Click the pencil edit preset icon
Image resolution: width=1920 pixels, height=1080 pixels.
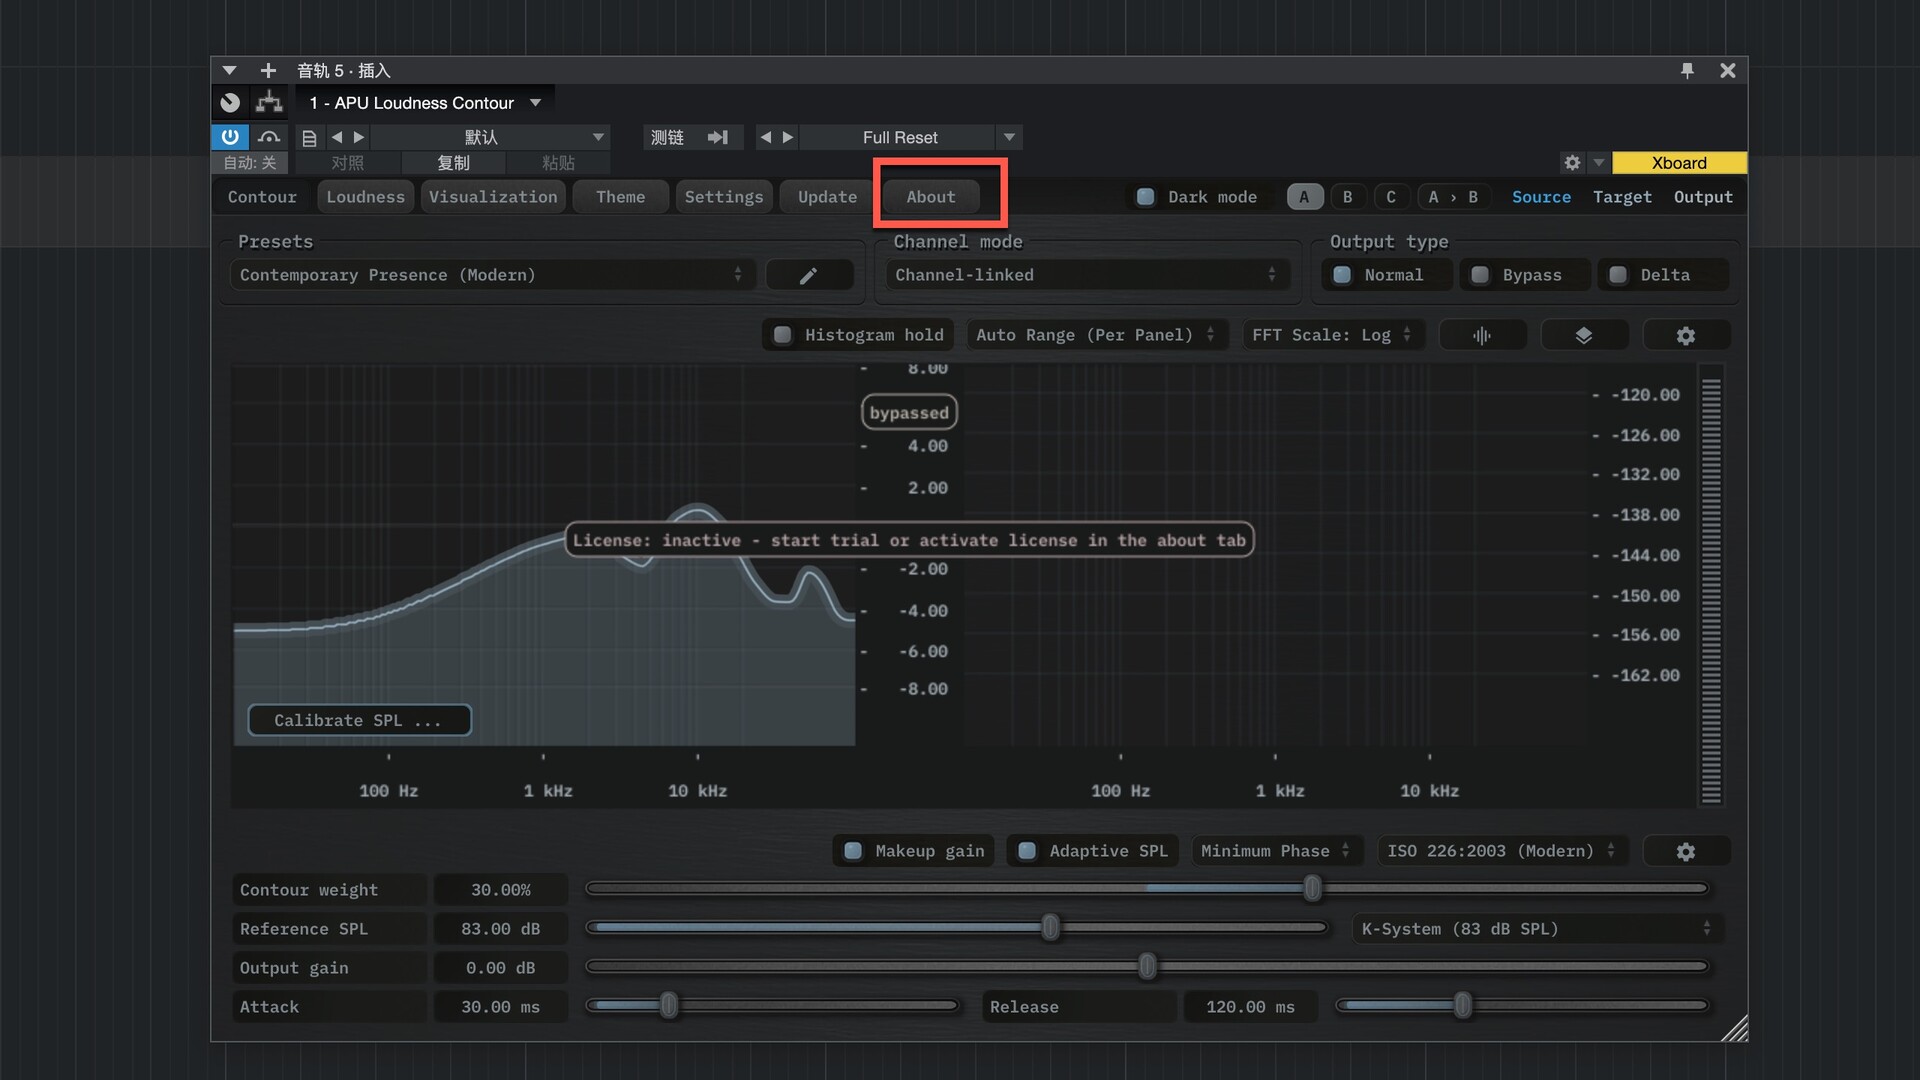(808, 276)
